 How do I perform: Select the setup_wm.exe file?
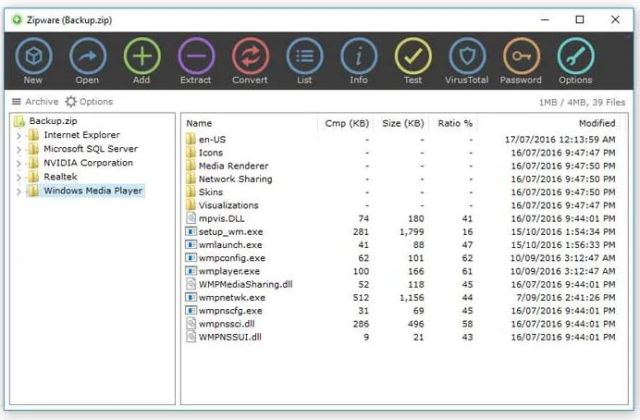pyautogui.click(x=401, y=231)
